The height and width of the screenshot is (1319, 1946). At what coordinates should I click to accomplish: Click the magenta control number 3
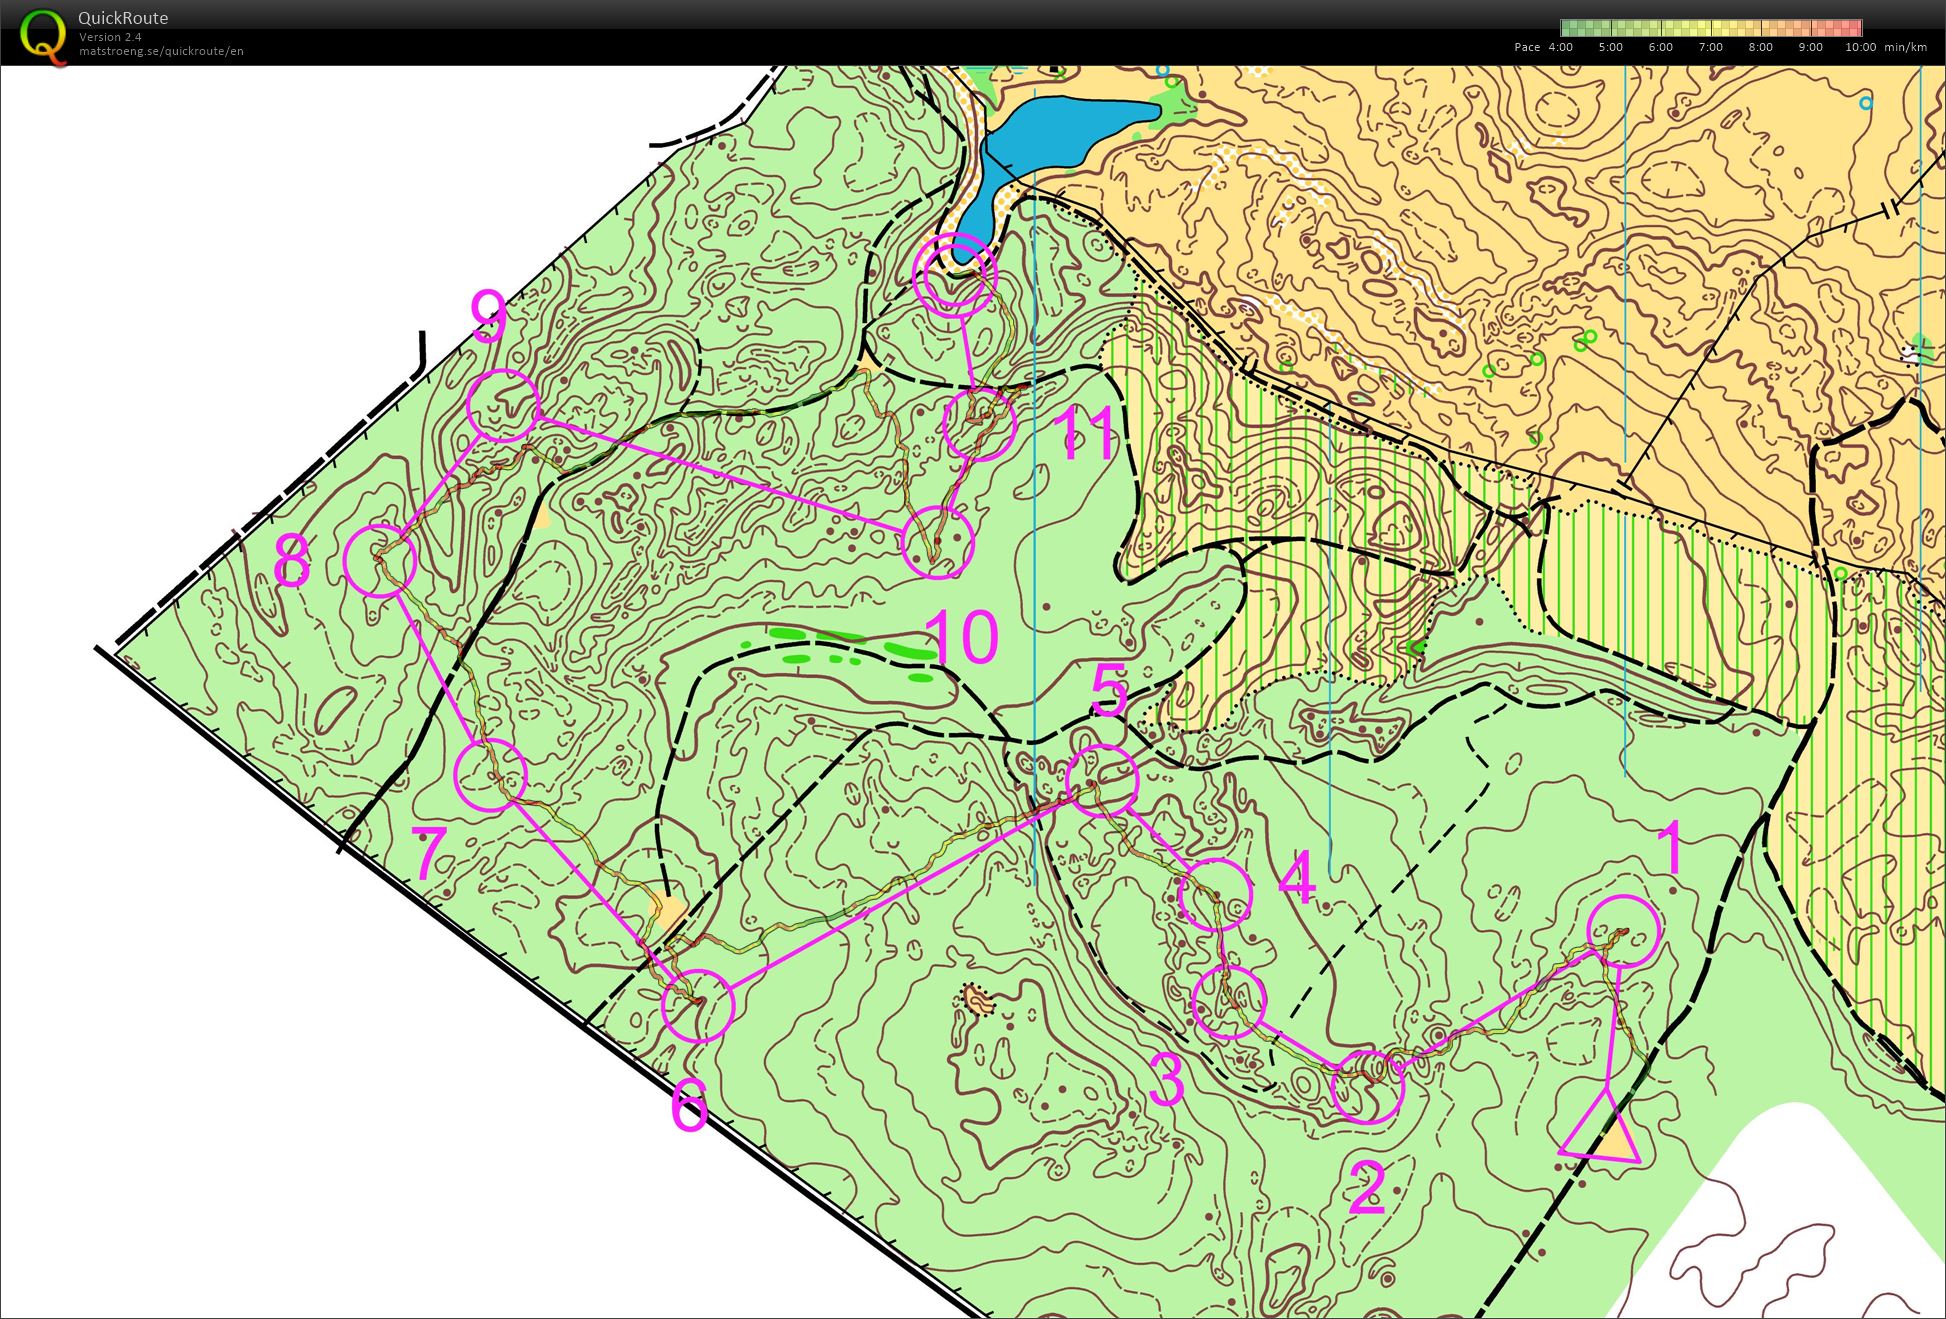click(1166, 1079)
